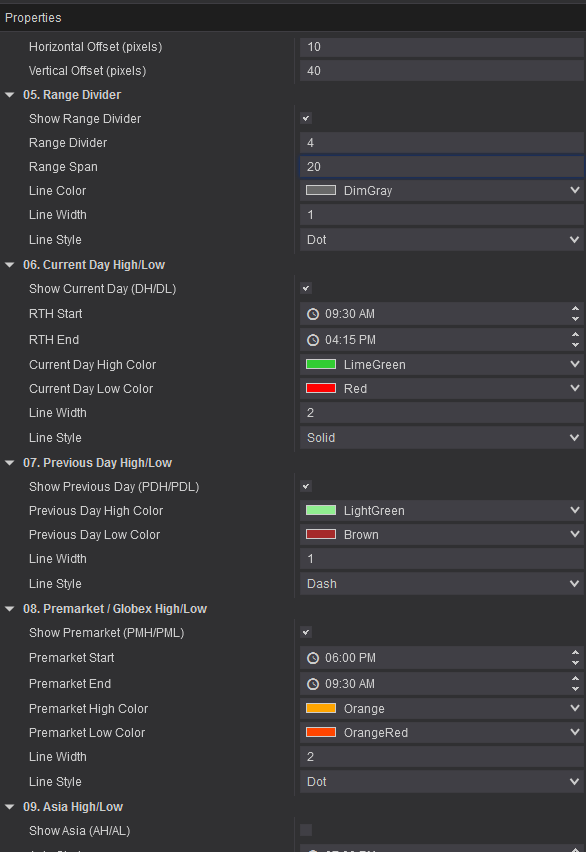Collapse the 05. Range Divider section
Image resolution: width=586 pixels, height=852 pixels.
(9, 95)
